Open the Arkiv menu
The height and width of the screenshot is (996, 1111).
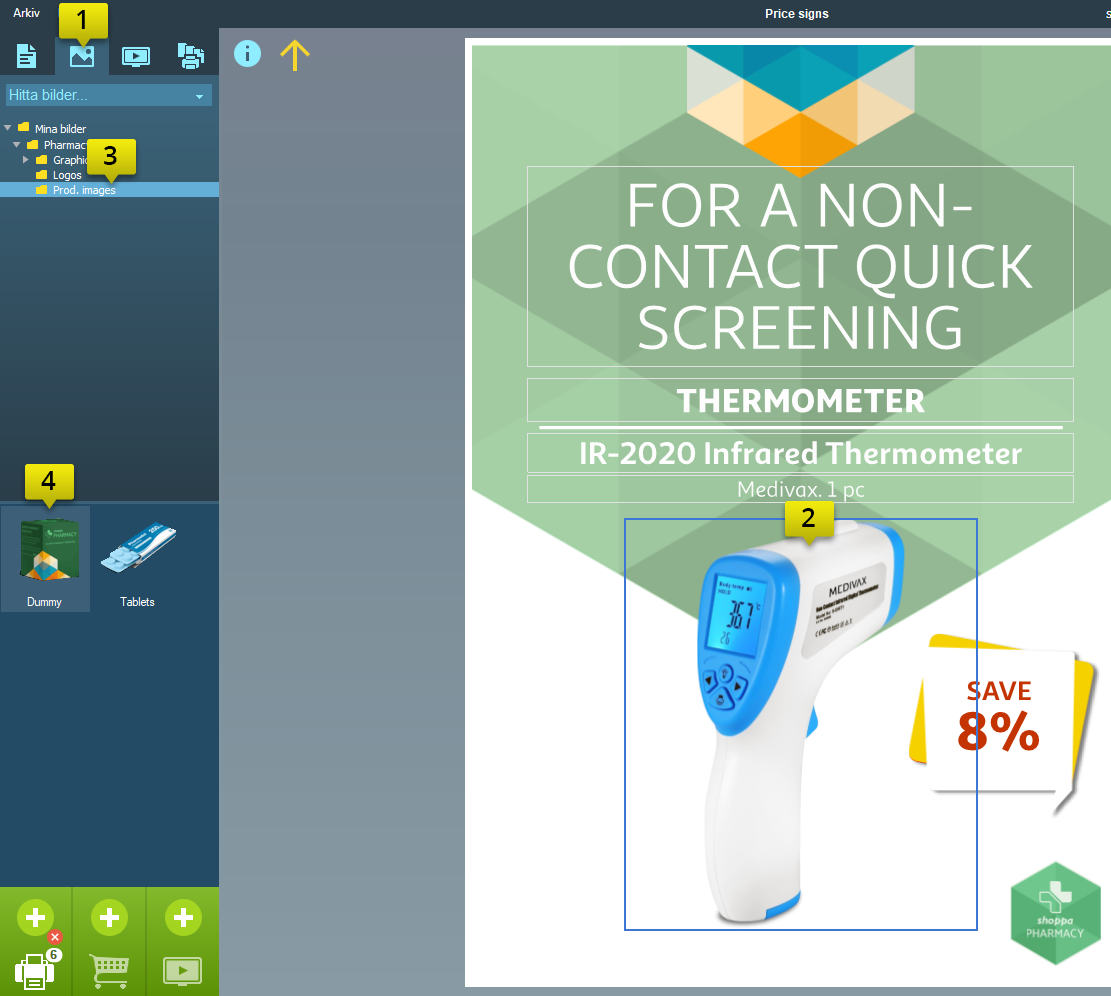(27, 13)
